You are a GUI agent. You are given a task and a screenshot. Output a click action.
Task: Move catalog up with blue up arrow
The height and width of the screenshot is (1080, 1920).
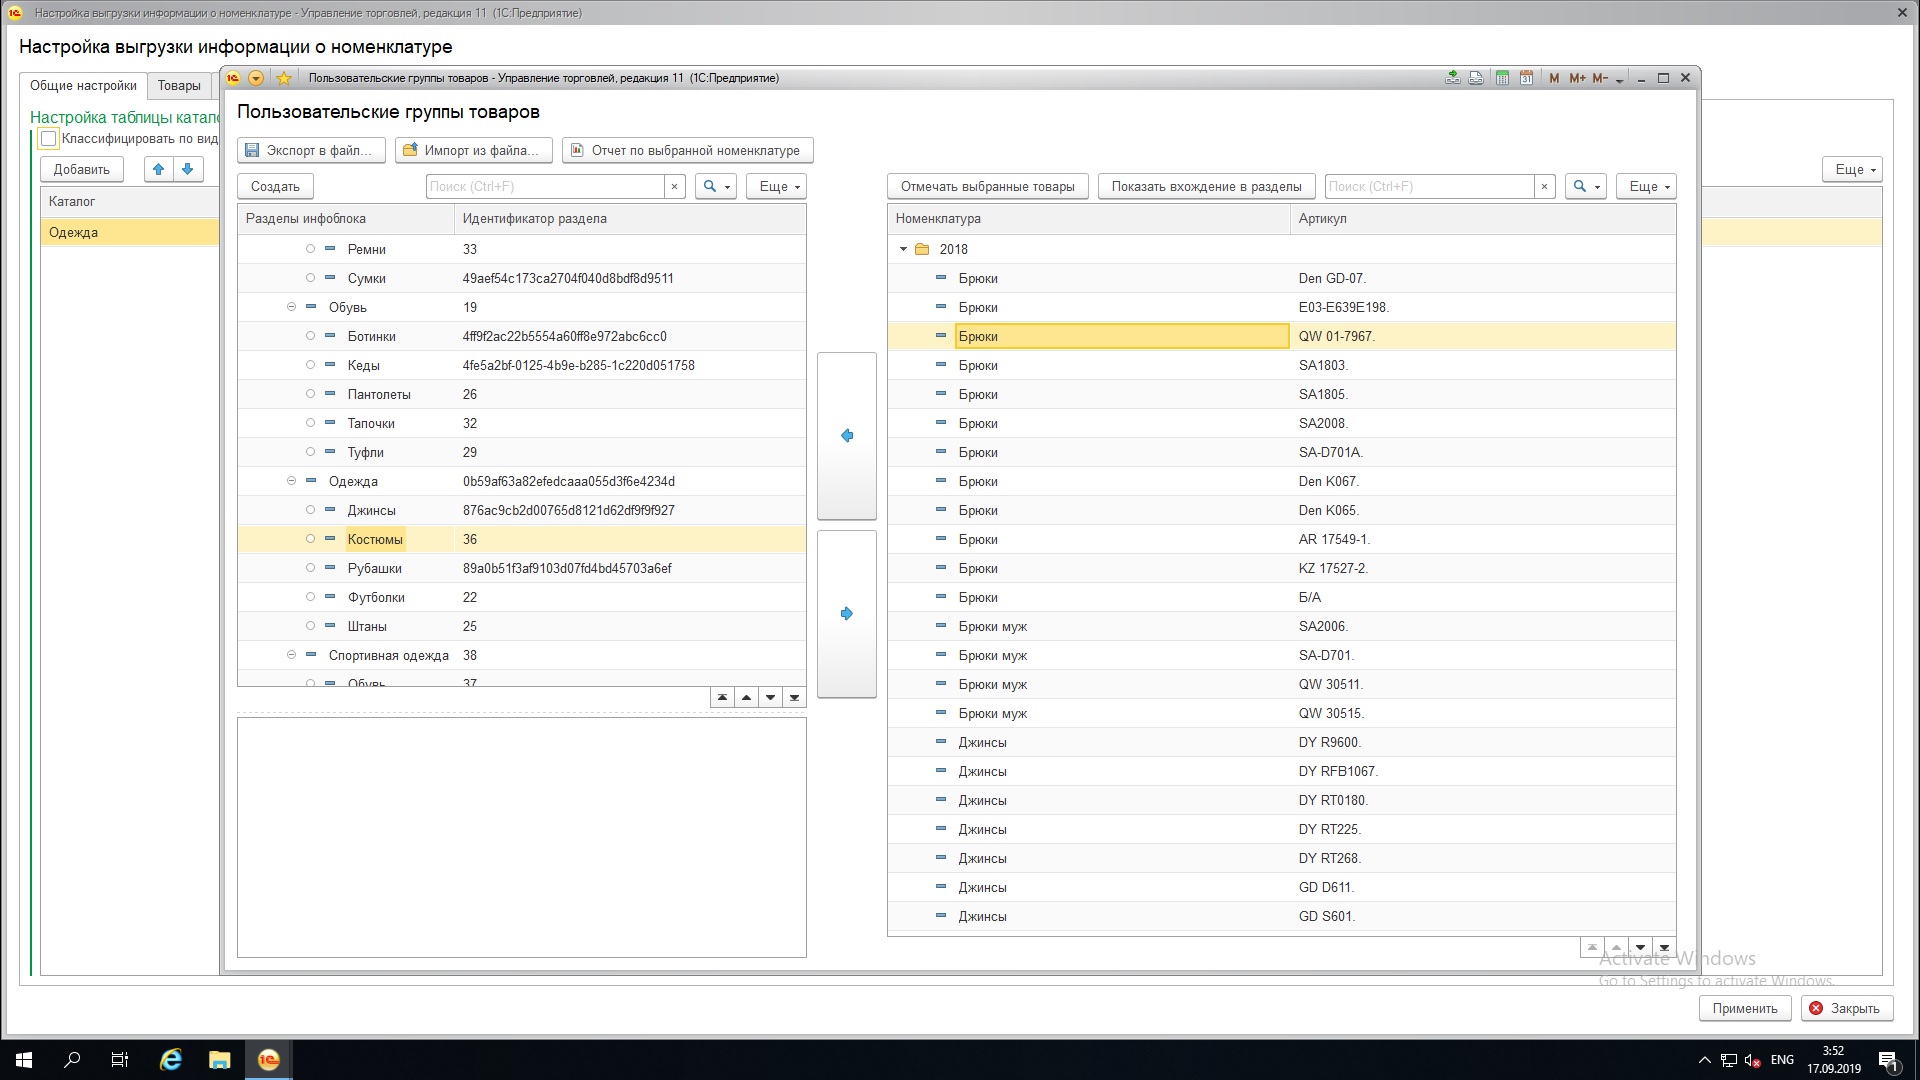pos(158,169)
